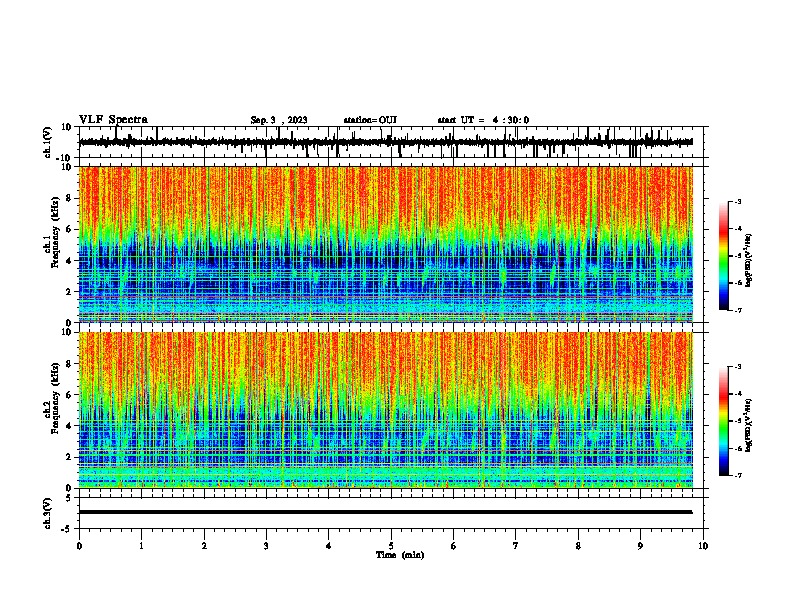Click ch.2 colorbar log(PSD) unit label
The height and width of the screenshot is (612, 792).
tap(749, 424)
